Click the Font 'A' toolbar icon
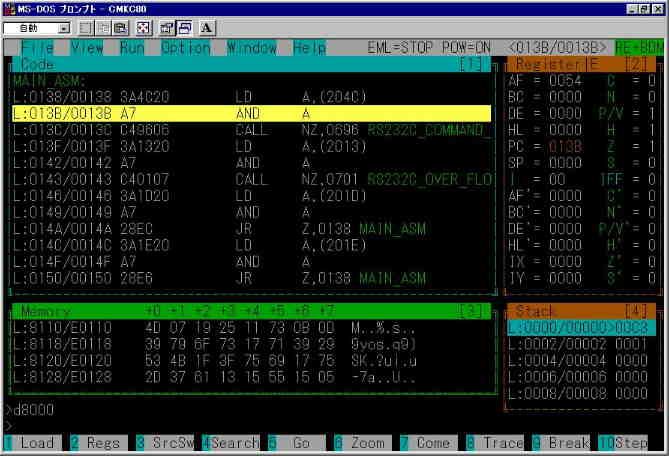 click(207, 28)
